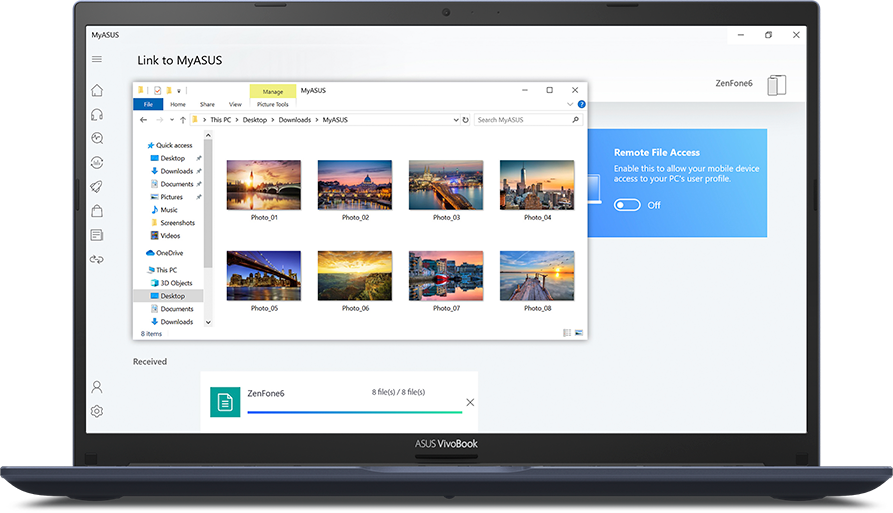893x513 pixels.
Task: Go forward in File Explorer
Action: click(x=159, y=120)
